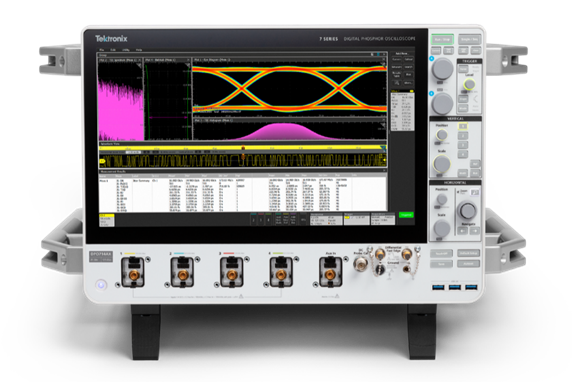
Task: Click the Navigate left arrow button
Action: 462,231
